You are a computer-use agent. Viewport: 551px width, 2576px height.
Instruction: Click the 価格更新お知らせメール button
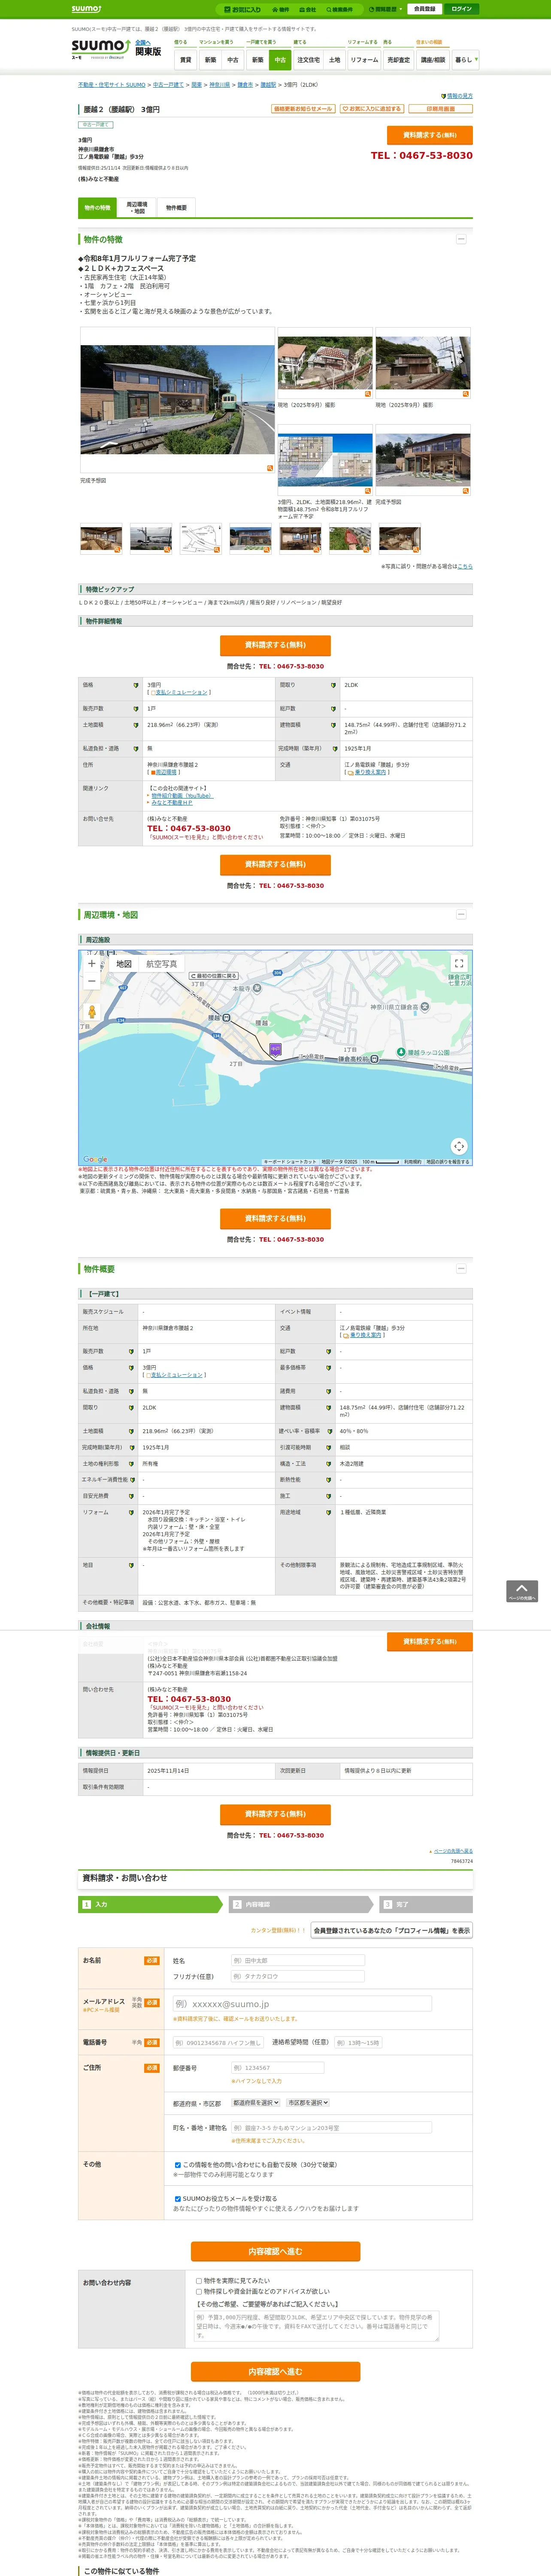303,109
